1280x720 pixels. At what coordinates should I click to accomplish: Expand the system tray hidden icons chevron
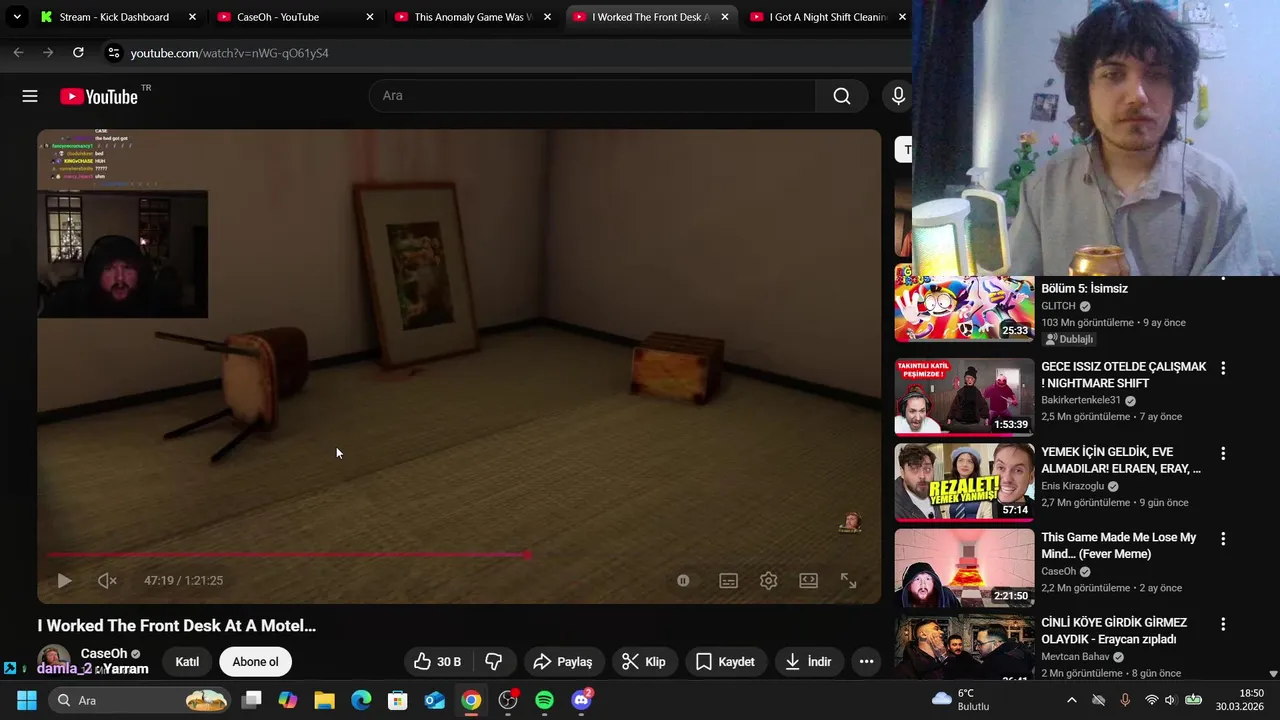1072,700
